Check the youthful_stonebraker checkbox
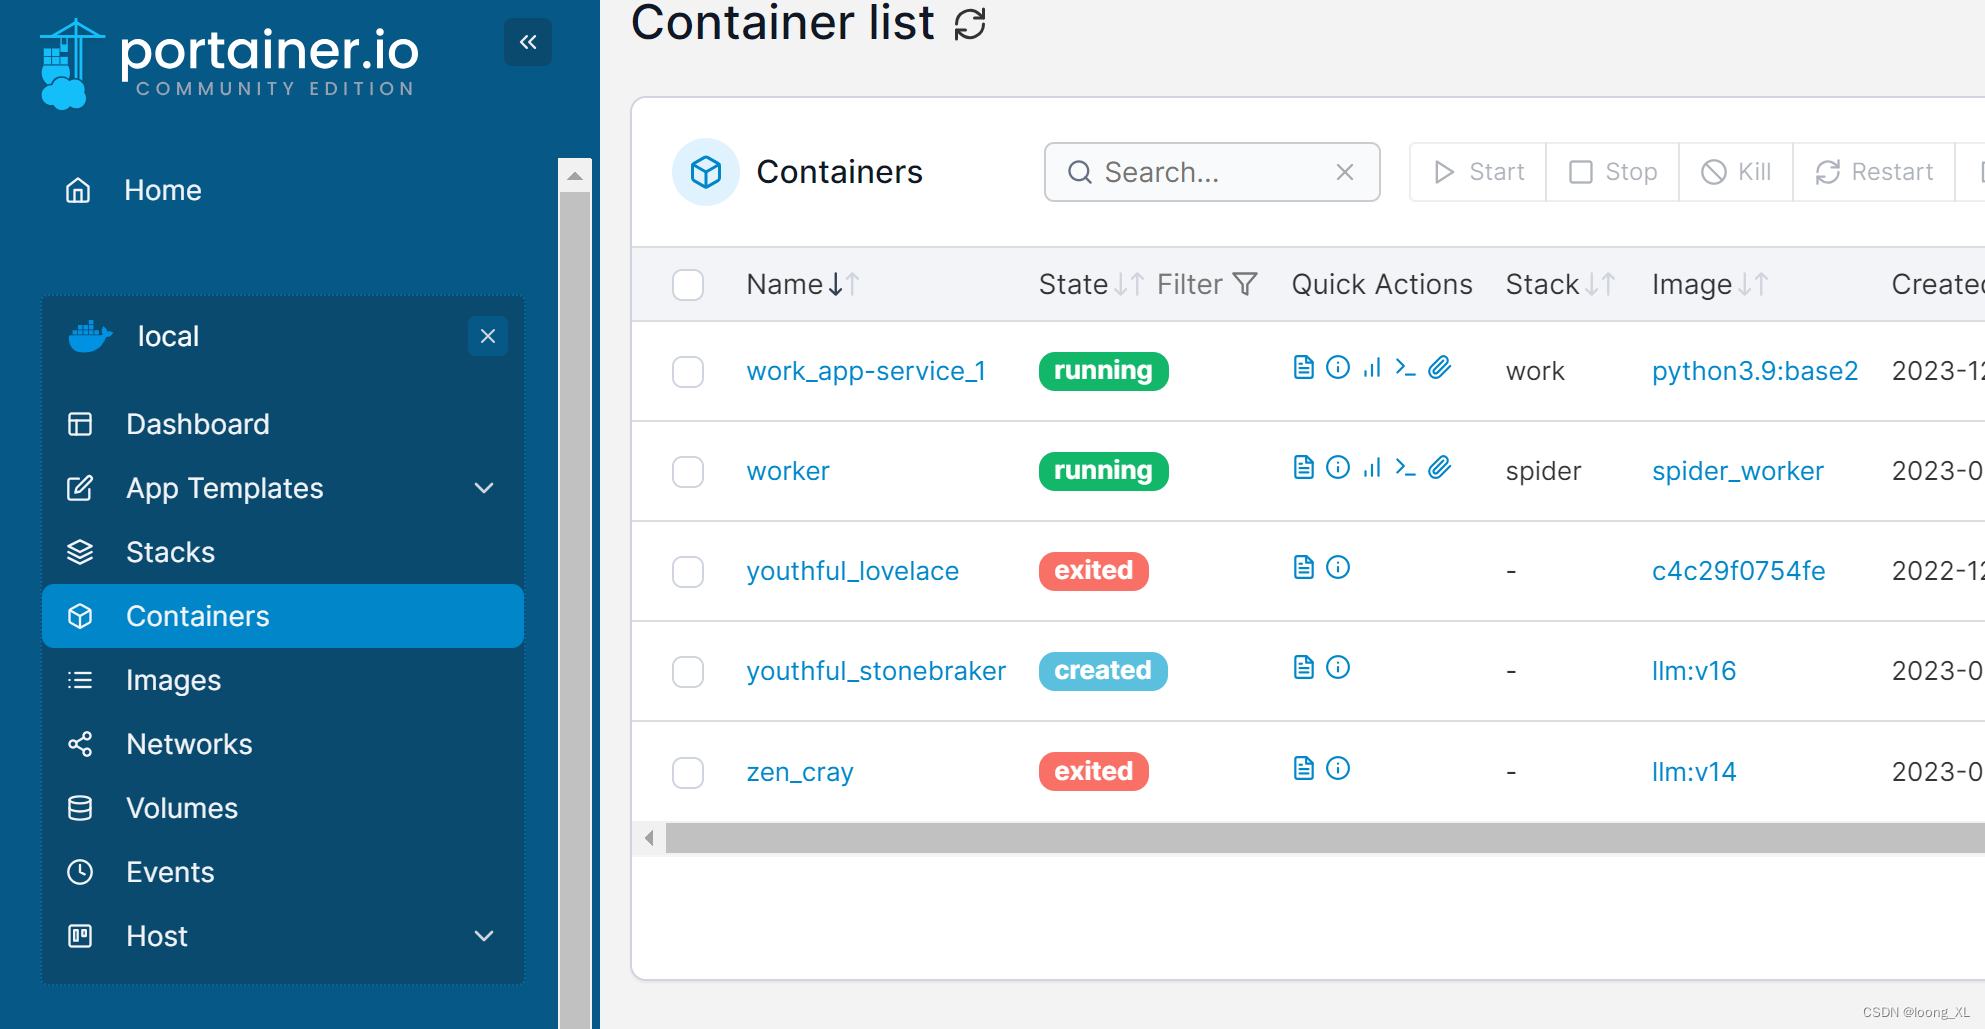Viewport: 1985px width, 1029px height. coord(688,672)
